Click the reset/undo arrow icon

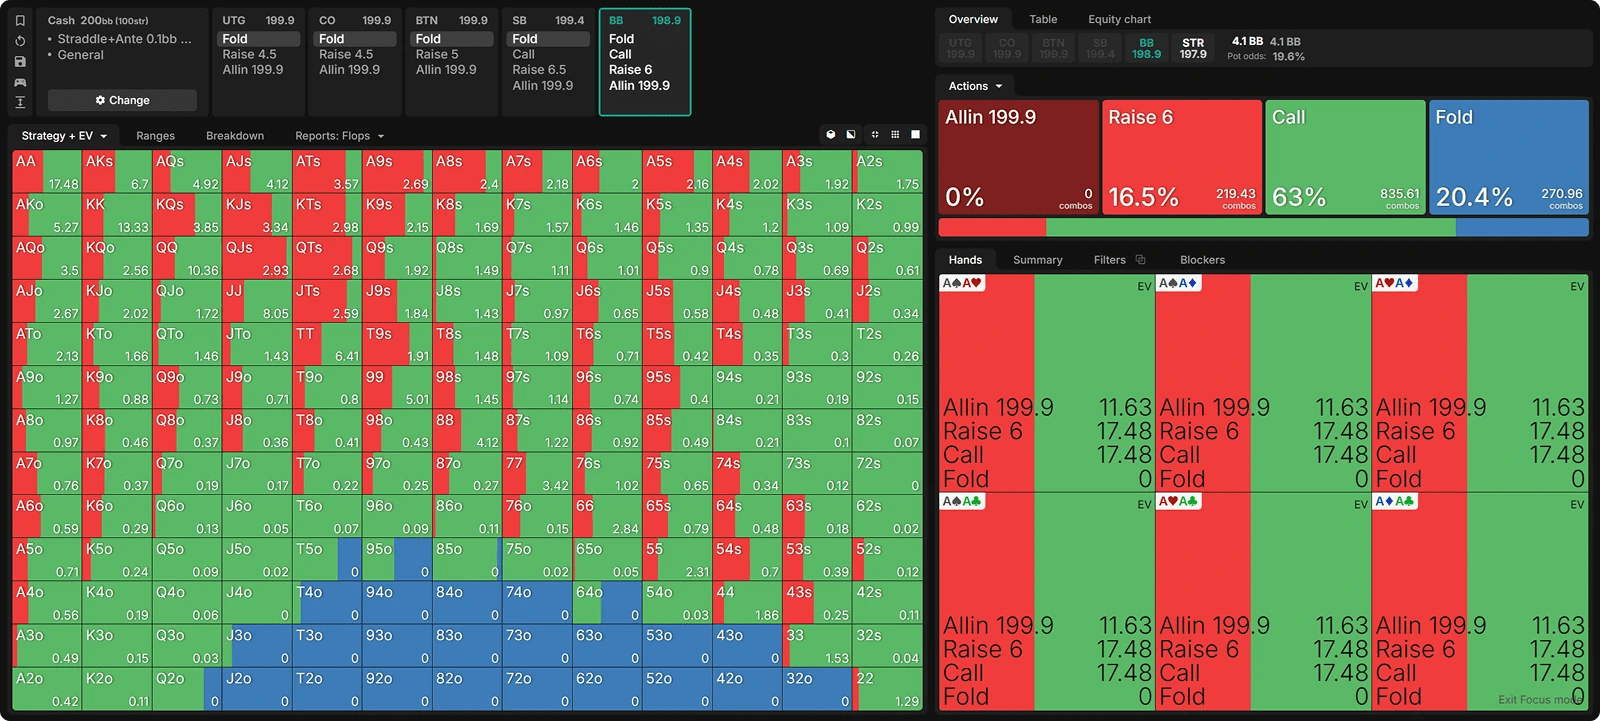coord(20,41)
